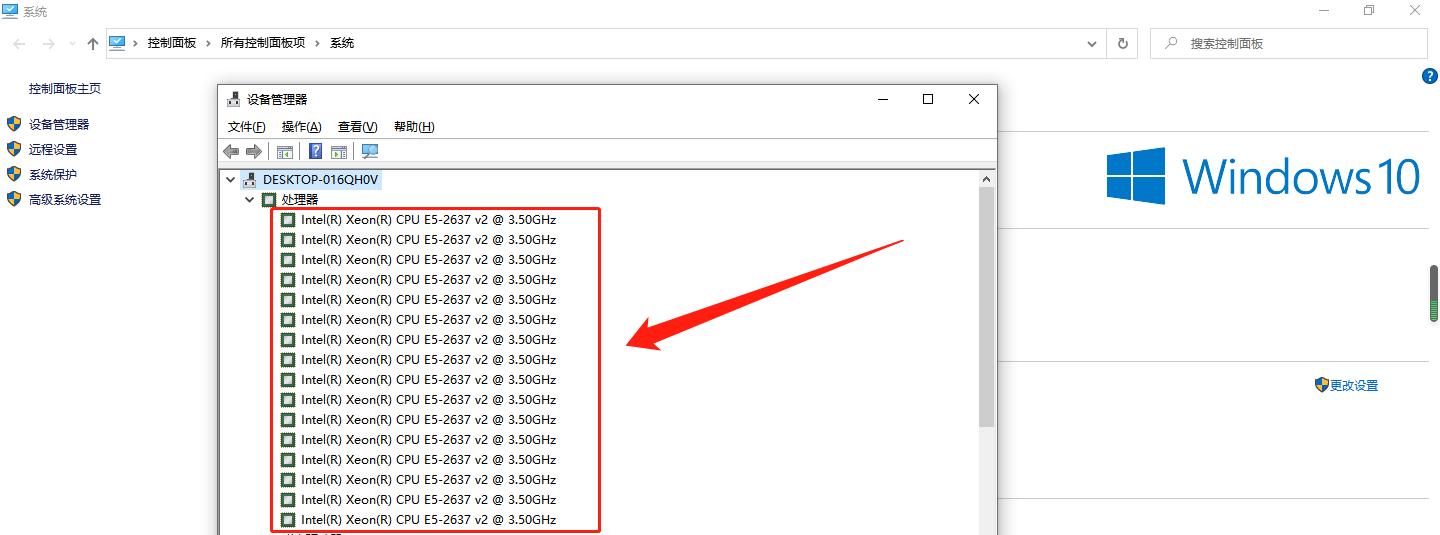Select the DESKTOP-016QH0V computer node
Viewport: 1440px width, 535px height.
click(x=321, y=180)
